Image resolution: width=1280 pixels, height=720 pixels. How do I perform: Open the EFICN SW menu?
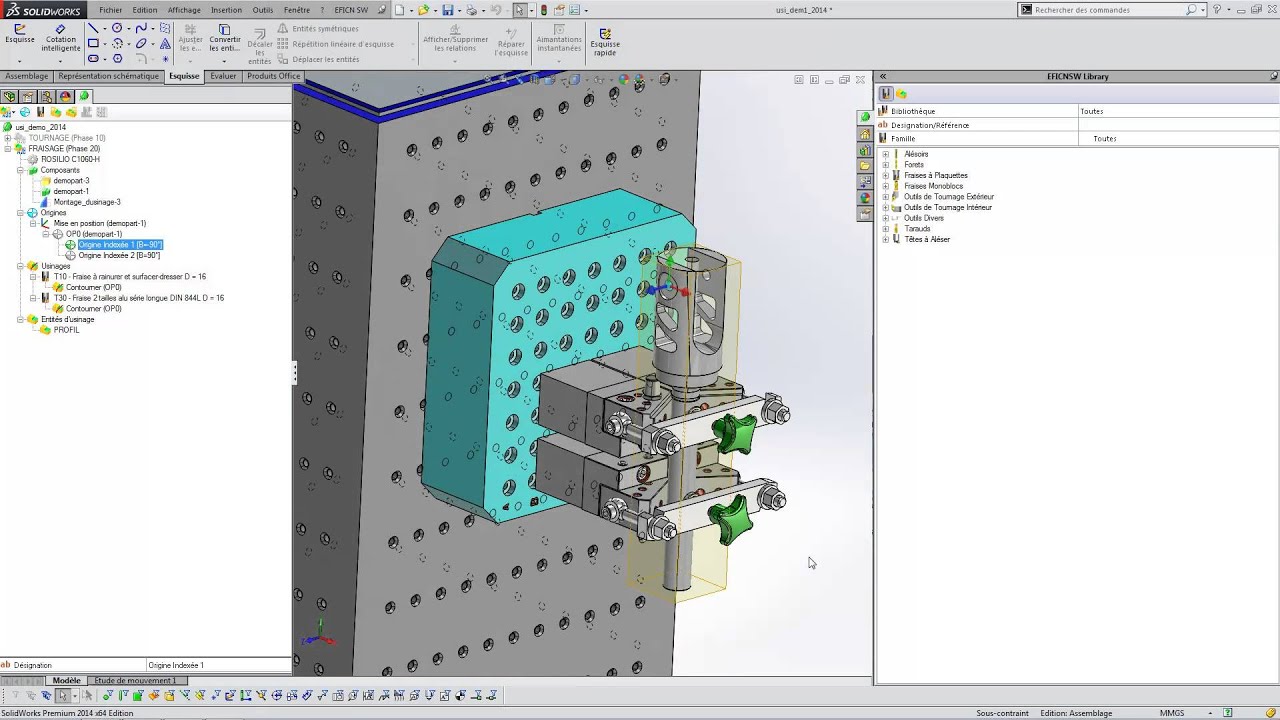tap(351, 10)
